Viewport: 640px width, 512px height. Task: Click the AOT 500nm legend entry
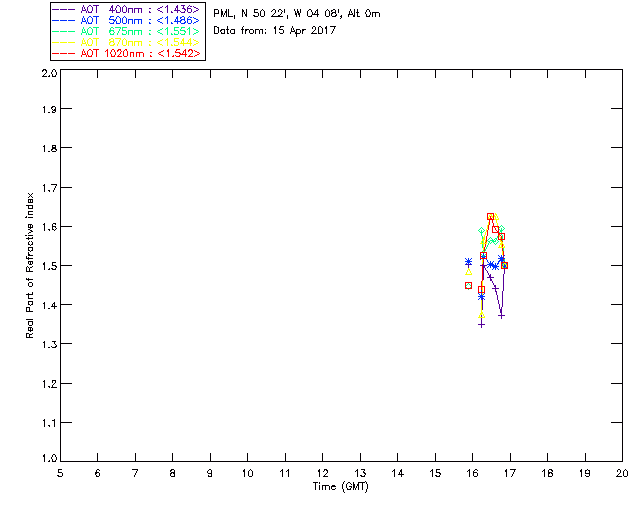pyautogui.click(x=126, y=20)
